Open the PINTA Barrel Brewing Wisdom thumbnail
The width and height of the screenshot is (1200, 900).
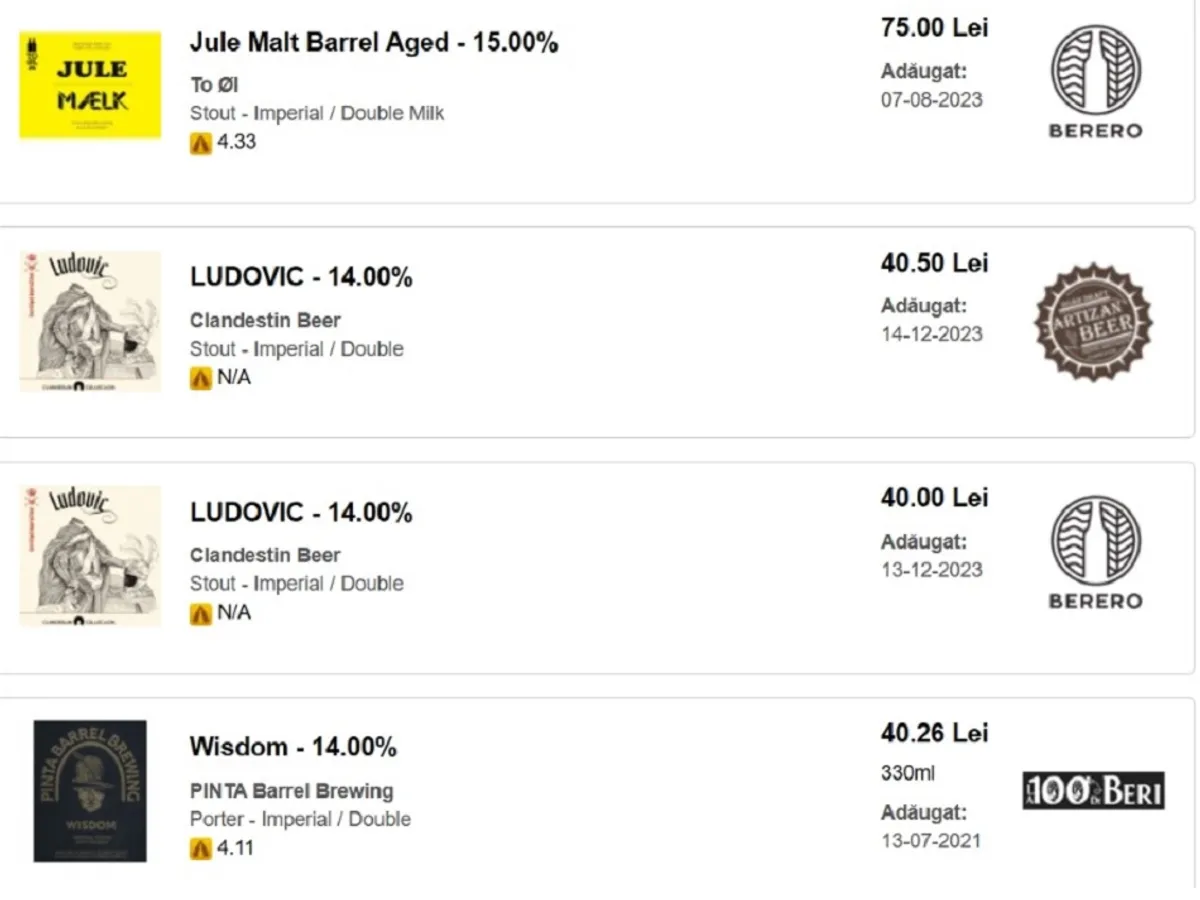click(x=90, y=791)
